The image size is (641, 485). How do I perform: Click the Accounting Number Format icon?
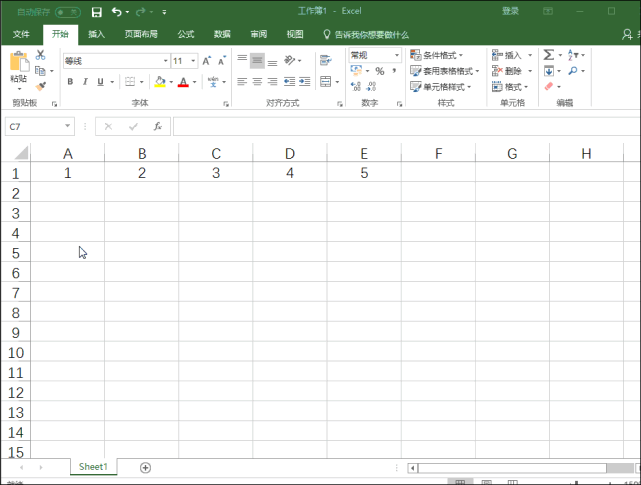(356, 71)
